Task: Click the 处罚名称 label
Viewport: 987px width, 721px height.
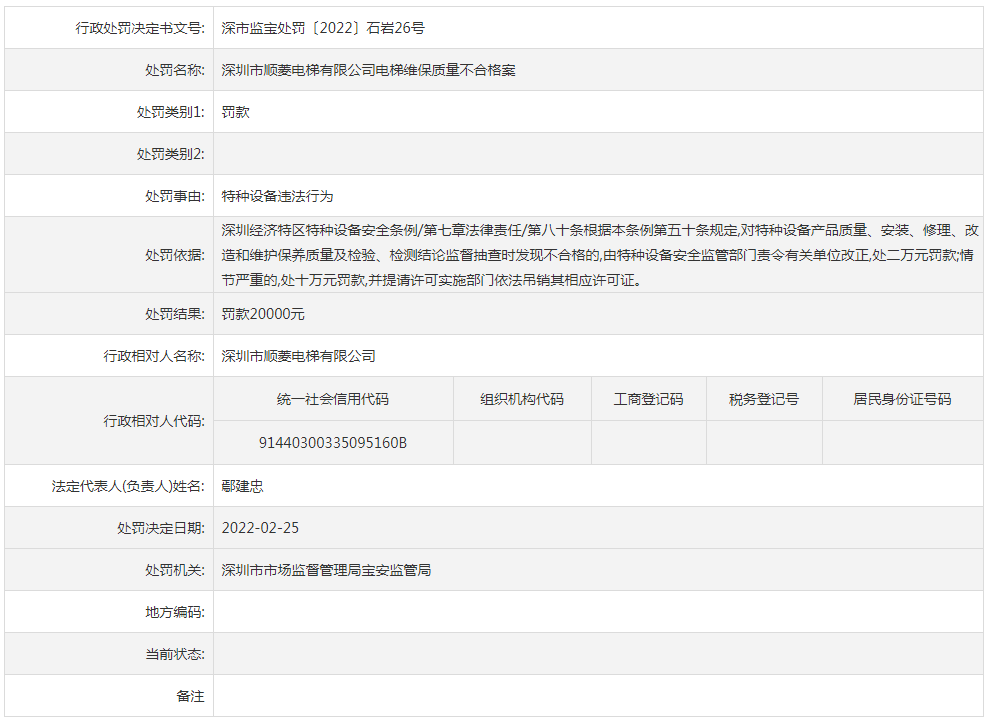Action: coord(174,70)
